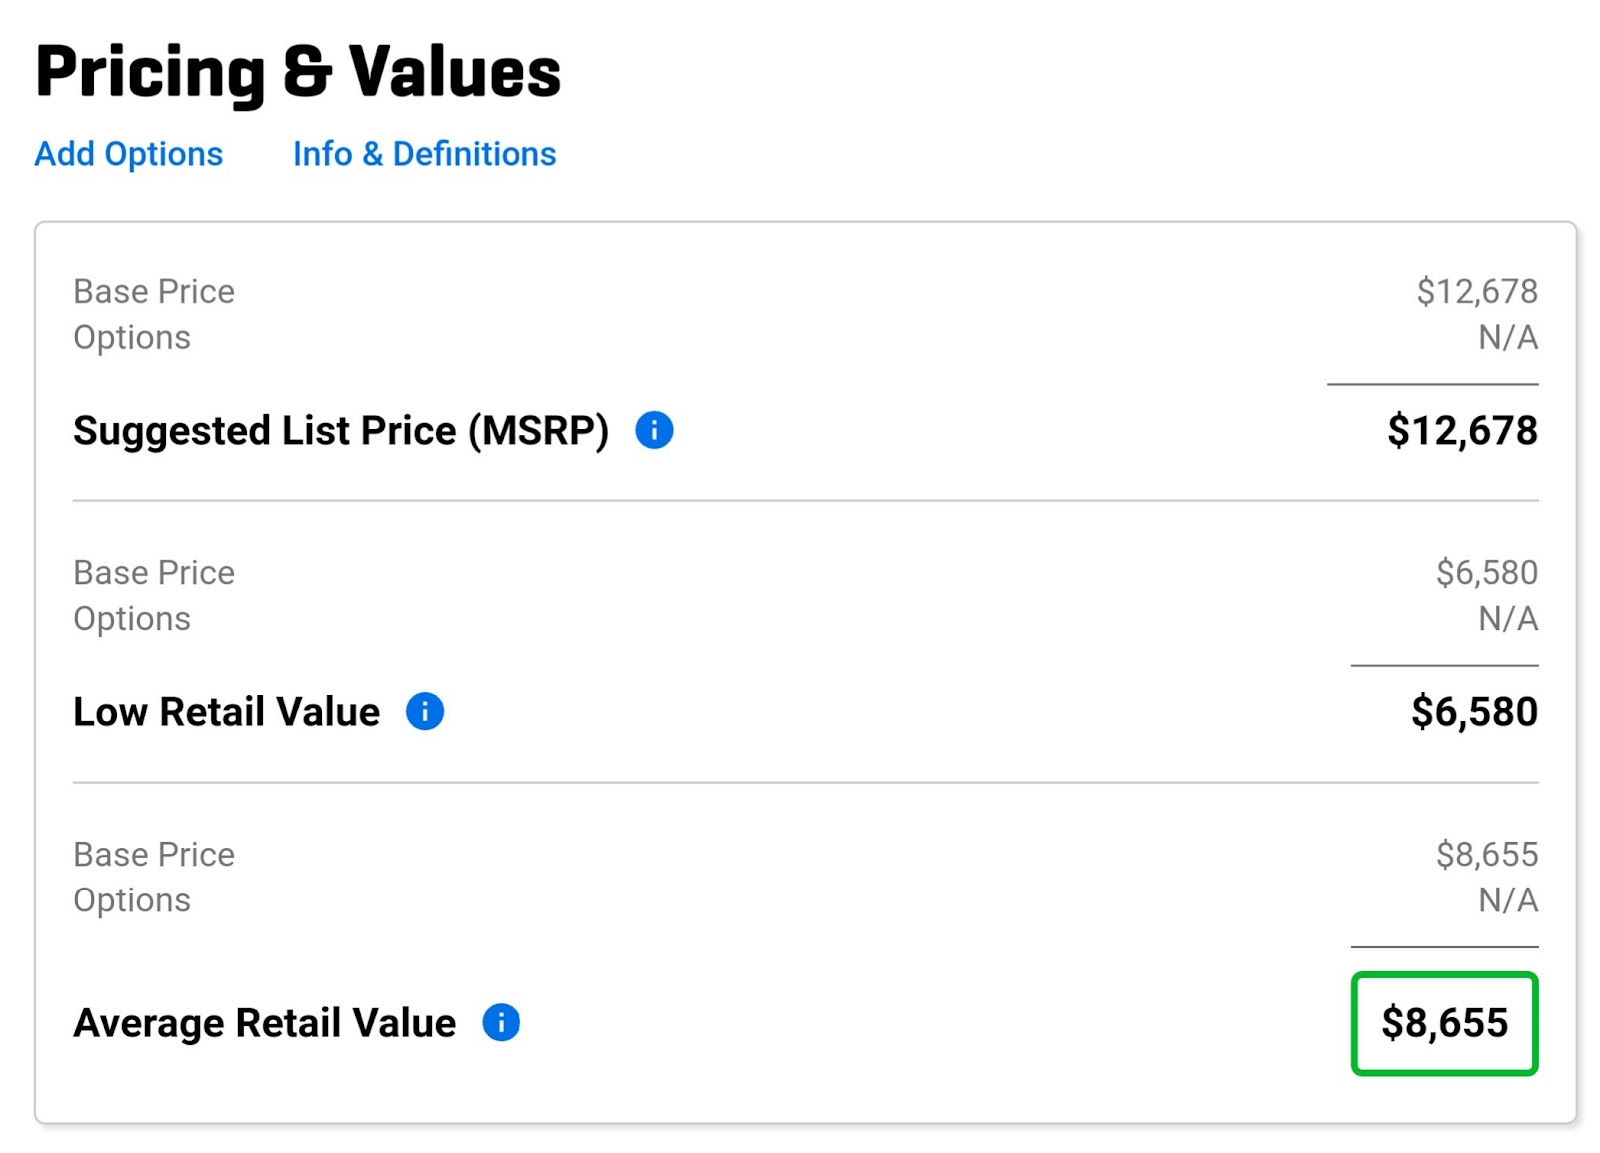Screen dimensions: 1600x1153
Task: Click the bold $12,678 MSRP total
Action: (1462, 431)
